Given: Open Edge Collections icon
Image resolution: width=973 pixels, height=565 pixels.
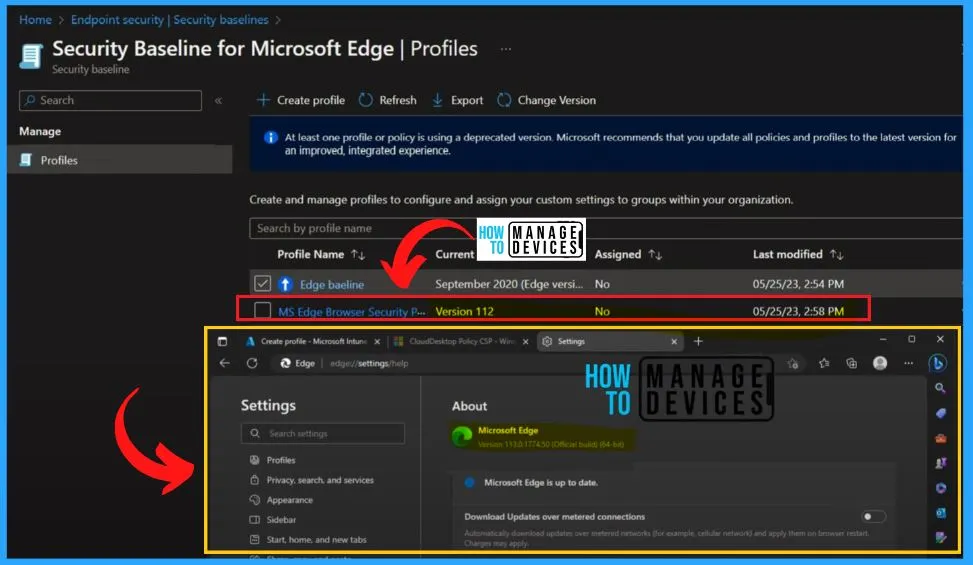Looking at the screenshot, I should 851,363.
